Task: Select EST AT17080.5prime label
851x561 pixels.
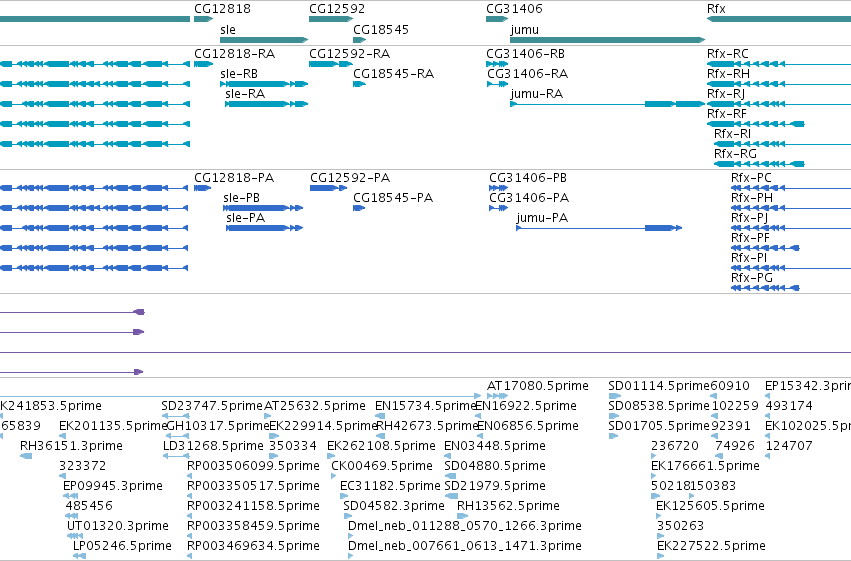Action: 538,386
